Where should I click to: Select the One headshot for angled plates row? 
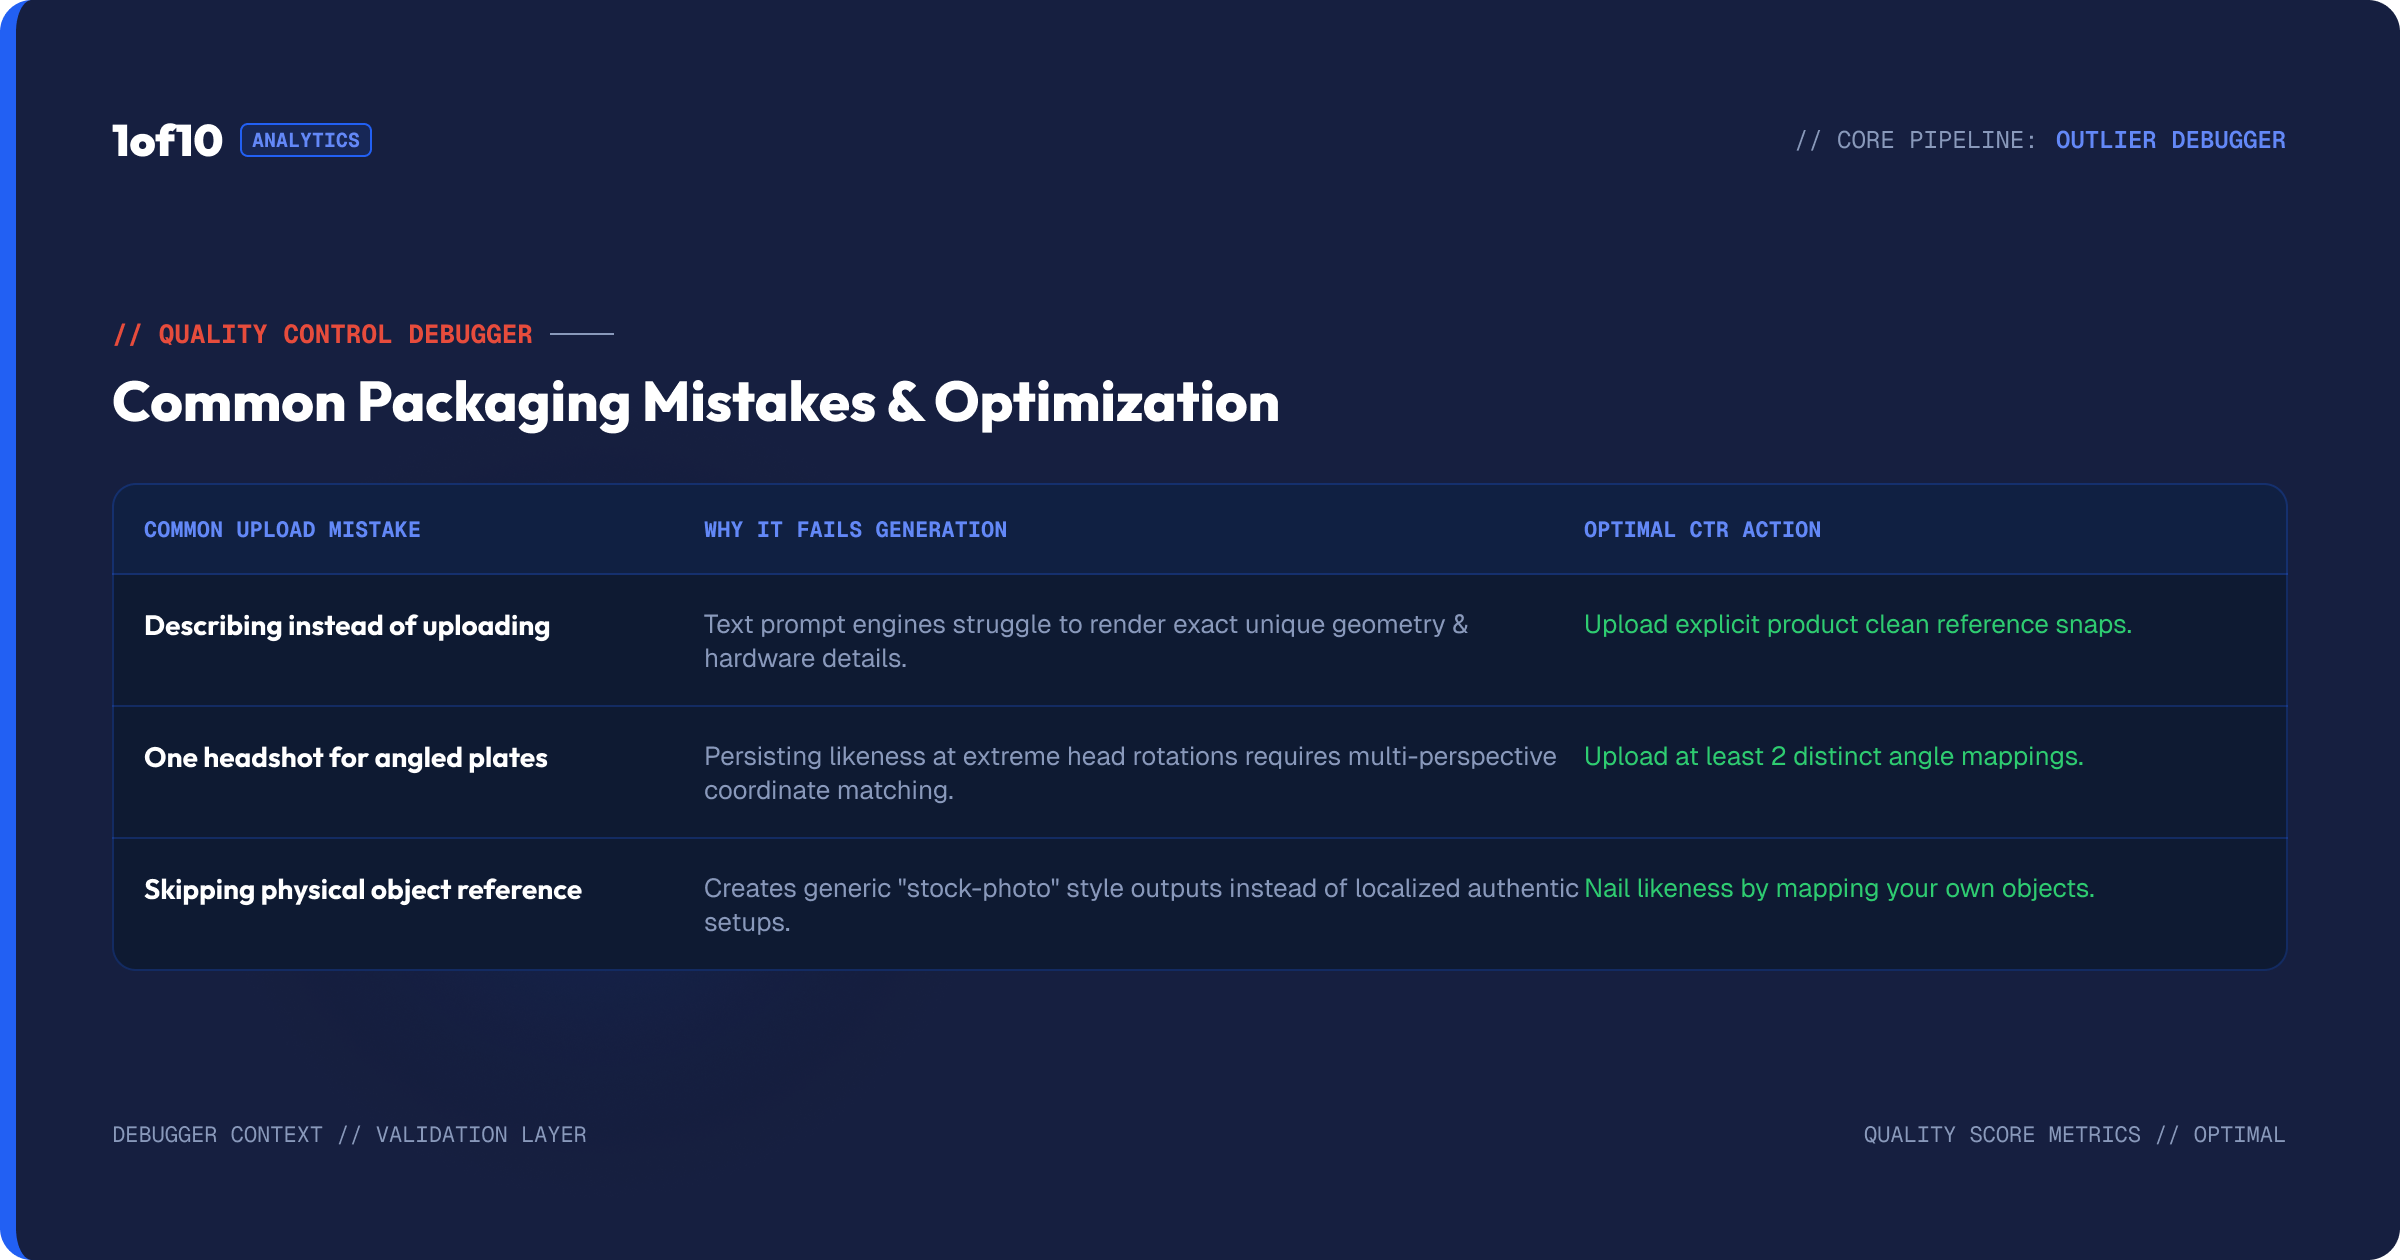(x=1200, y=772)
